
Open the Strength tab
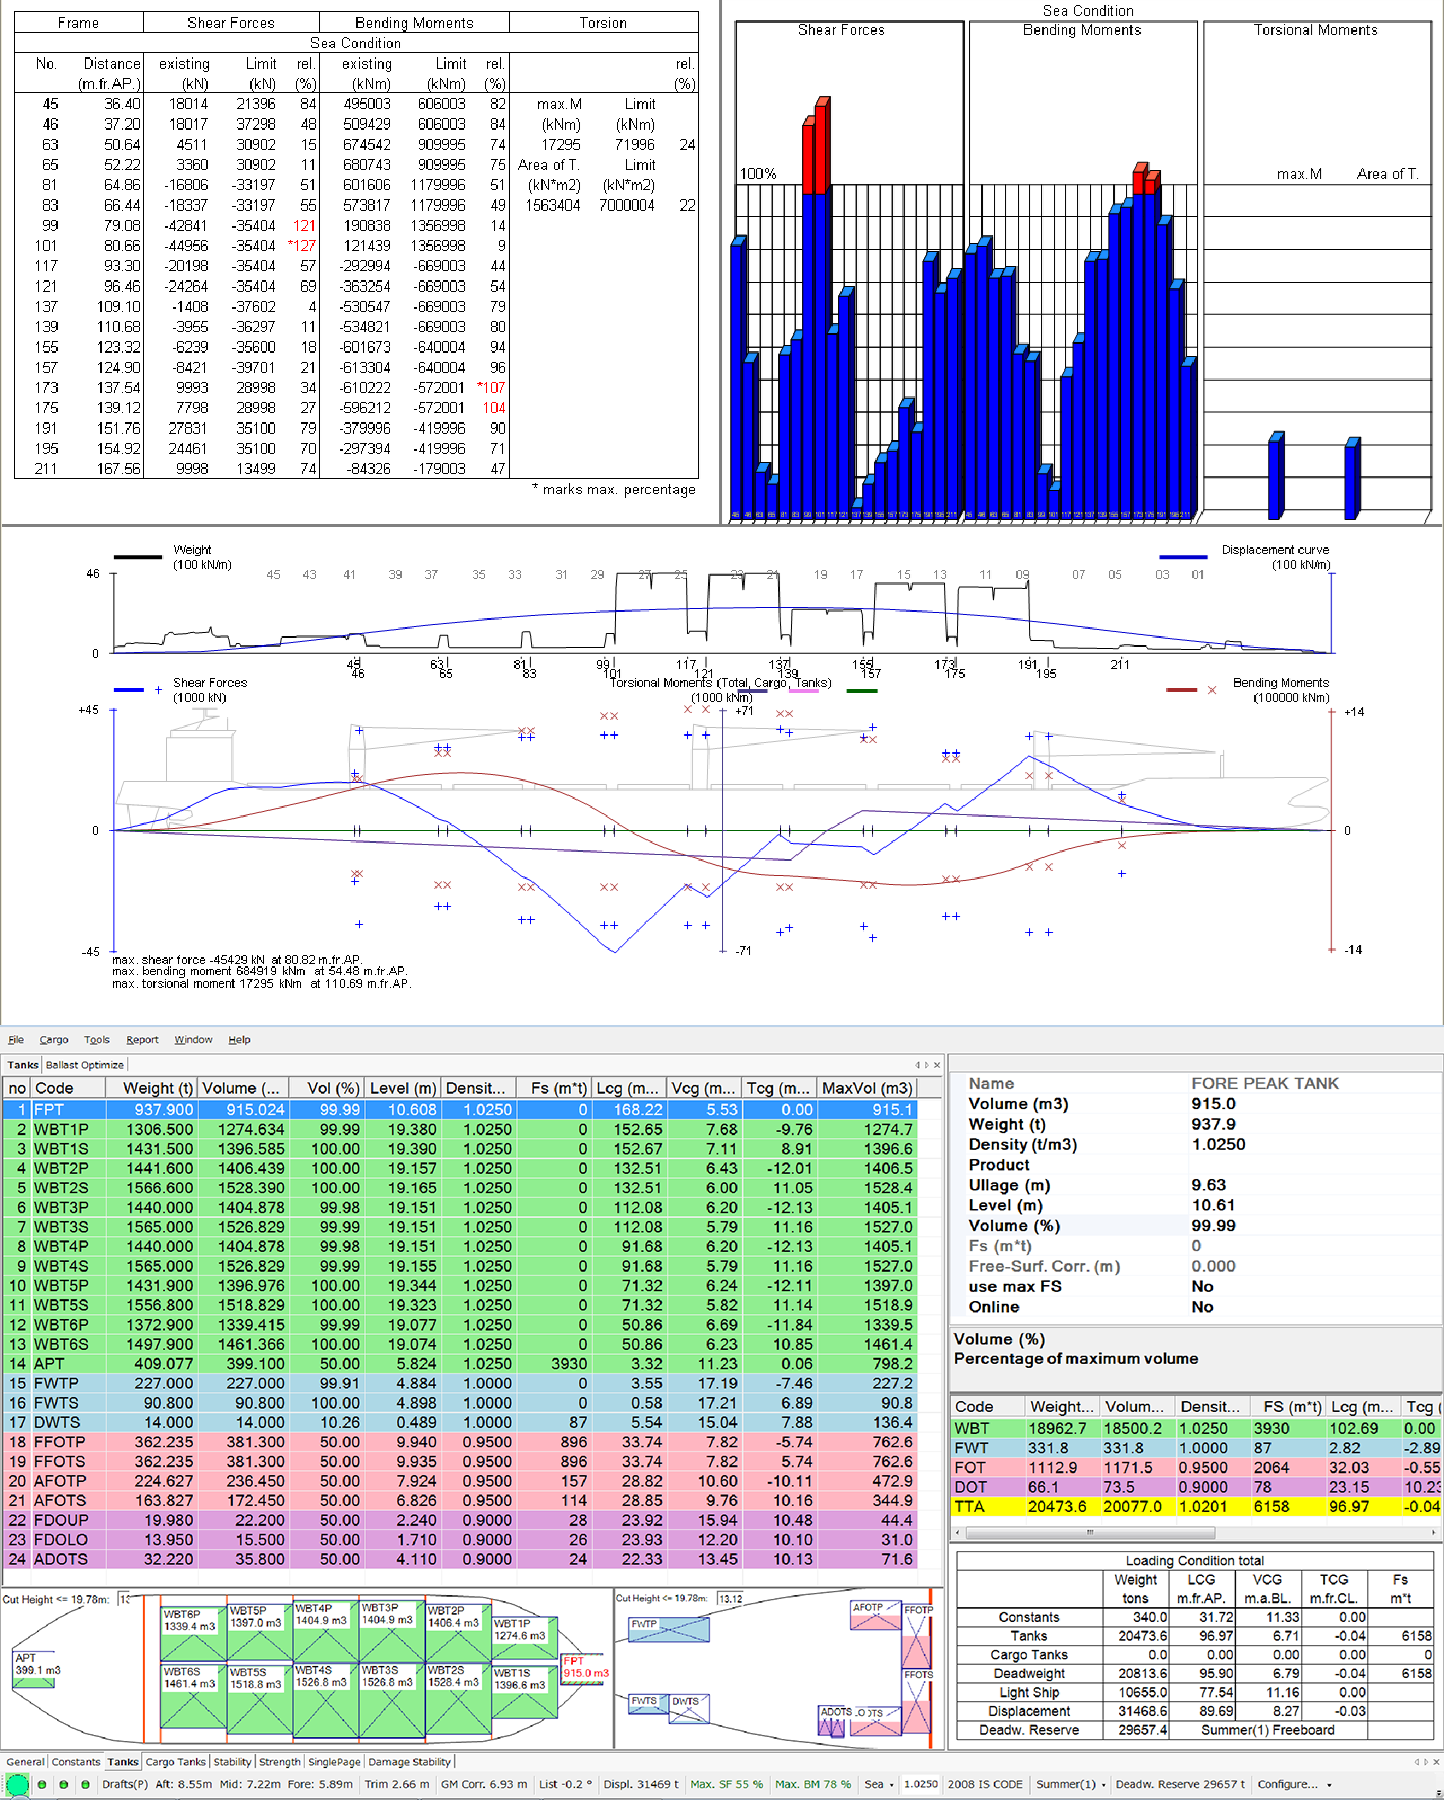click(279, 1762)
